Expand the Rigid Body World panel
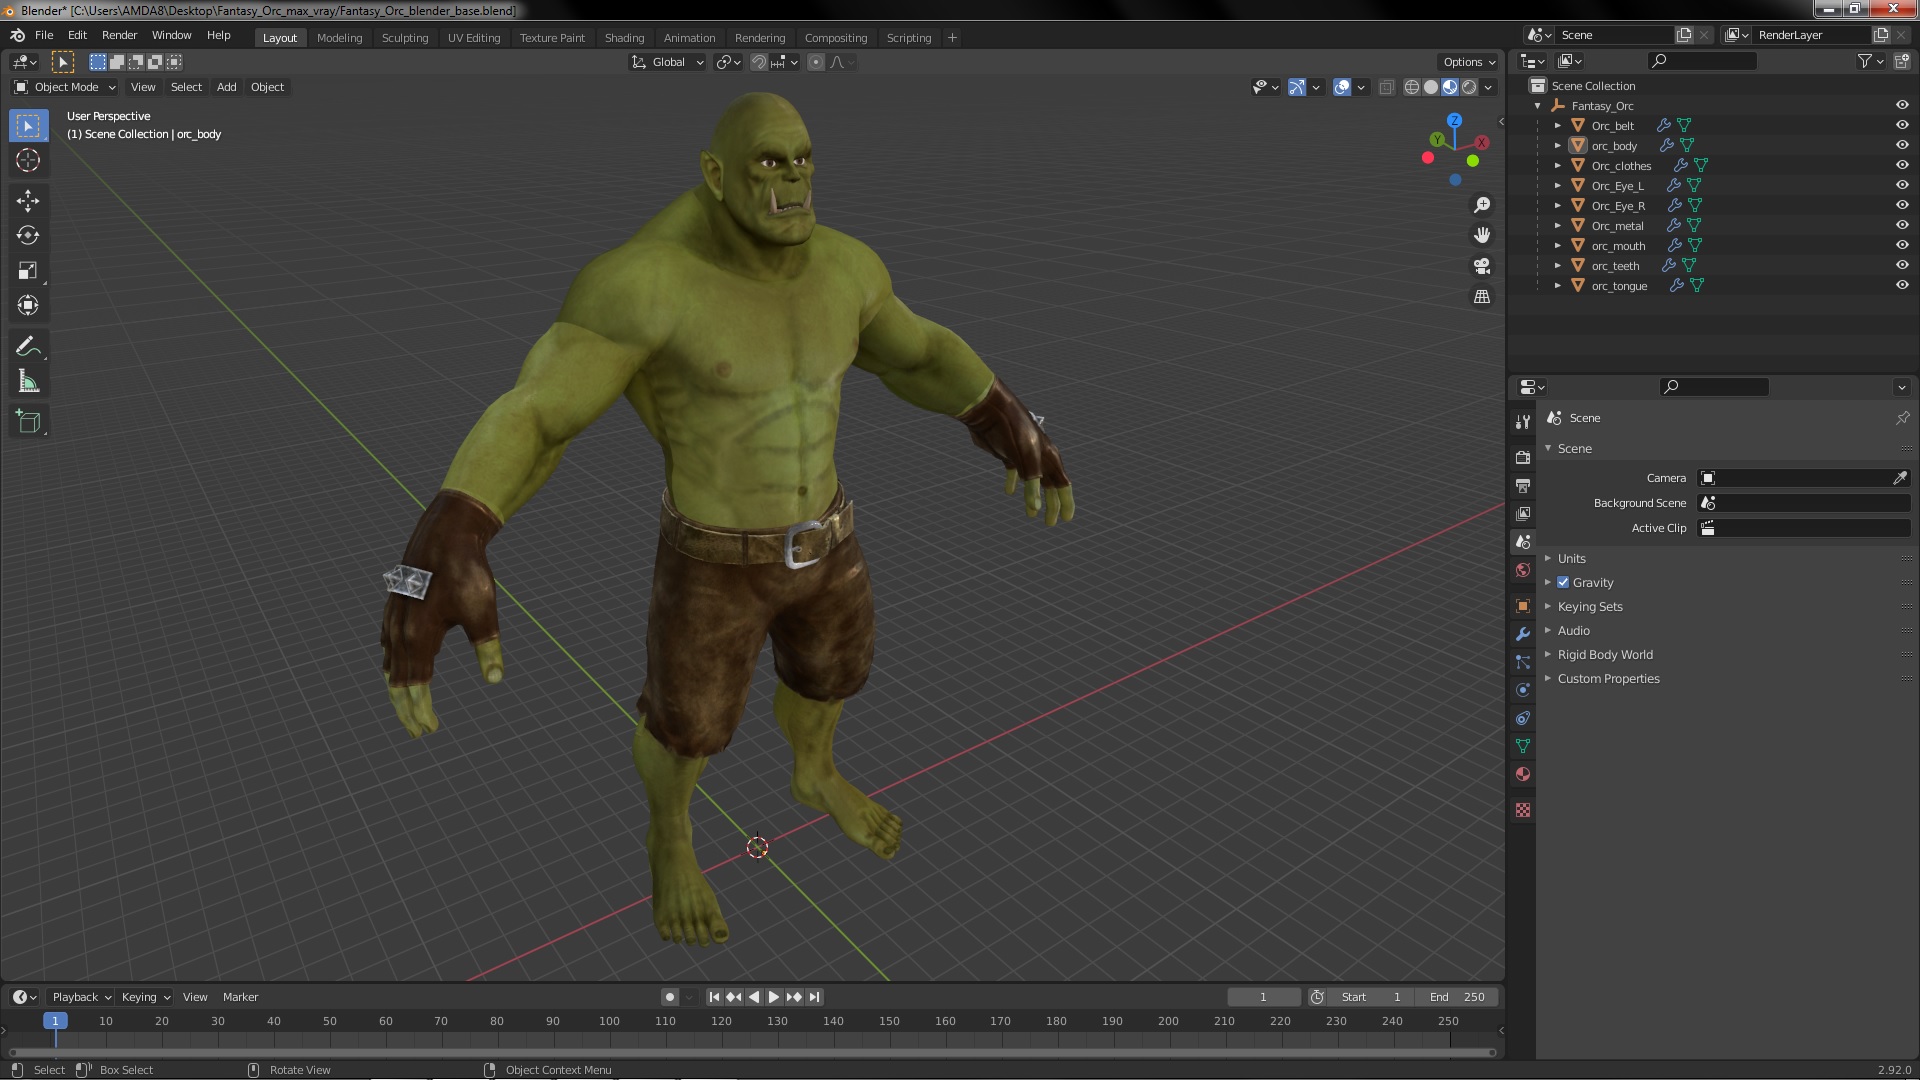 pos(1604,654)
